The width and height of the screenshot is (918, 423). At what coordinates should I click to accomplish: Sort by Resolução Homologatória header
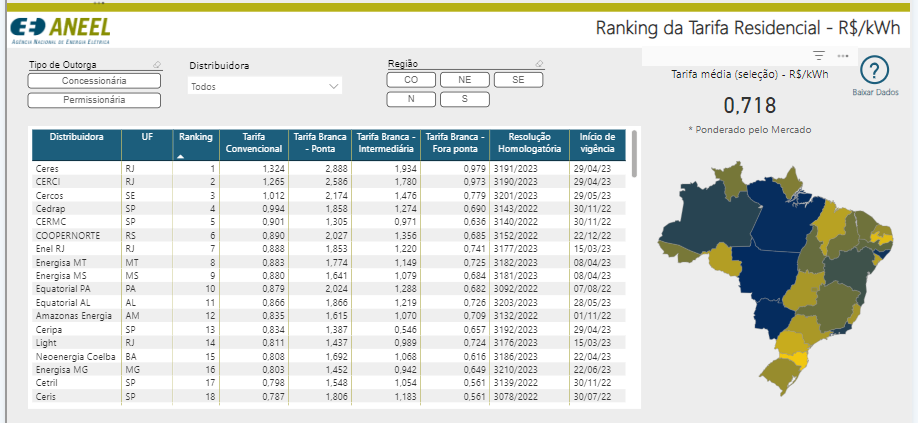[x=529, y=143]
